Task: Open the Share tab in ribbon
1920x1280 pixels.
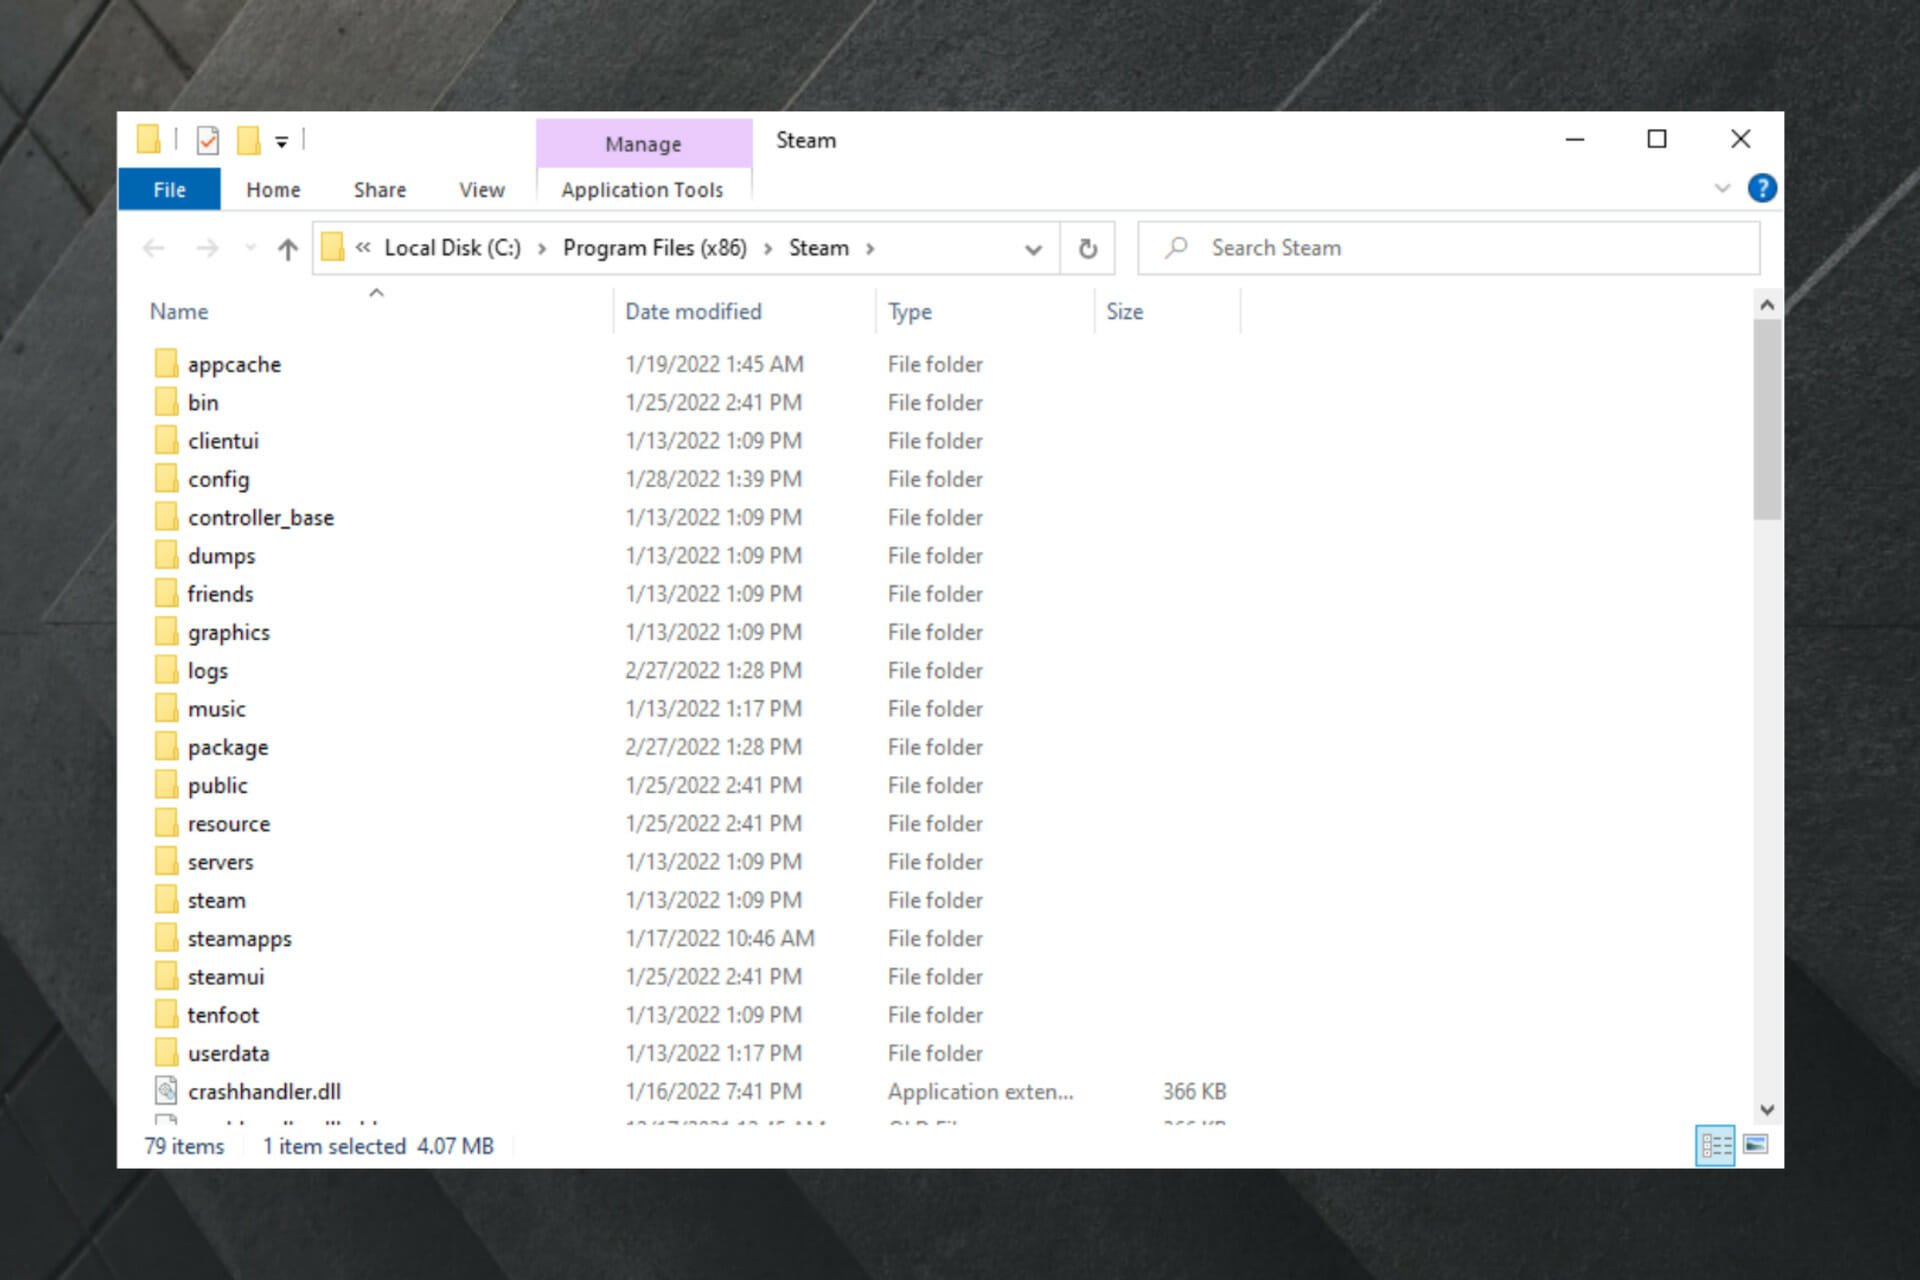Action: click(379, 189)
